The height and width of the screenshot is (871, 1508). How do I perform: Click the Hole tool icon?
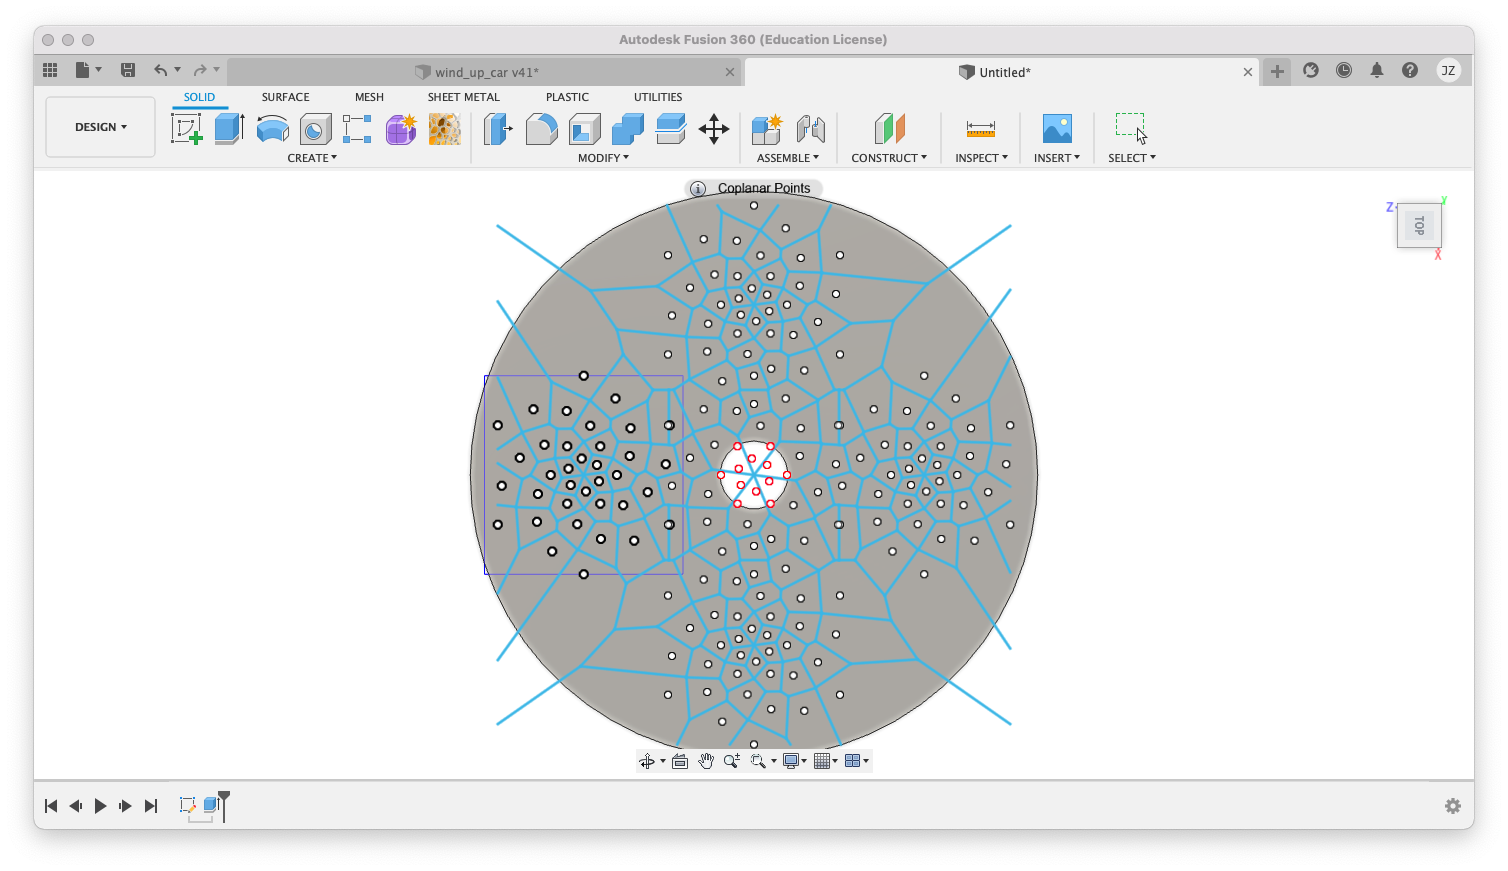315,130
